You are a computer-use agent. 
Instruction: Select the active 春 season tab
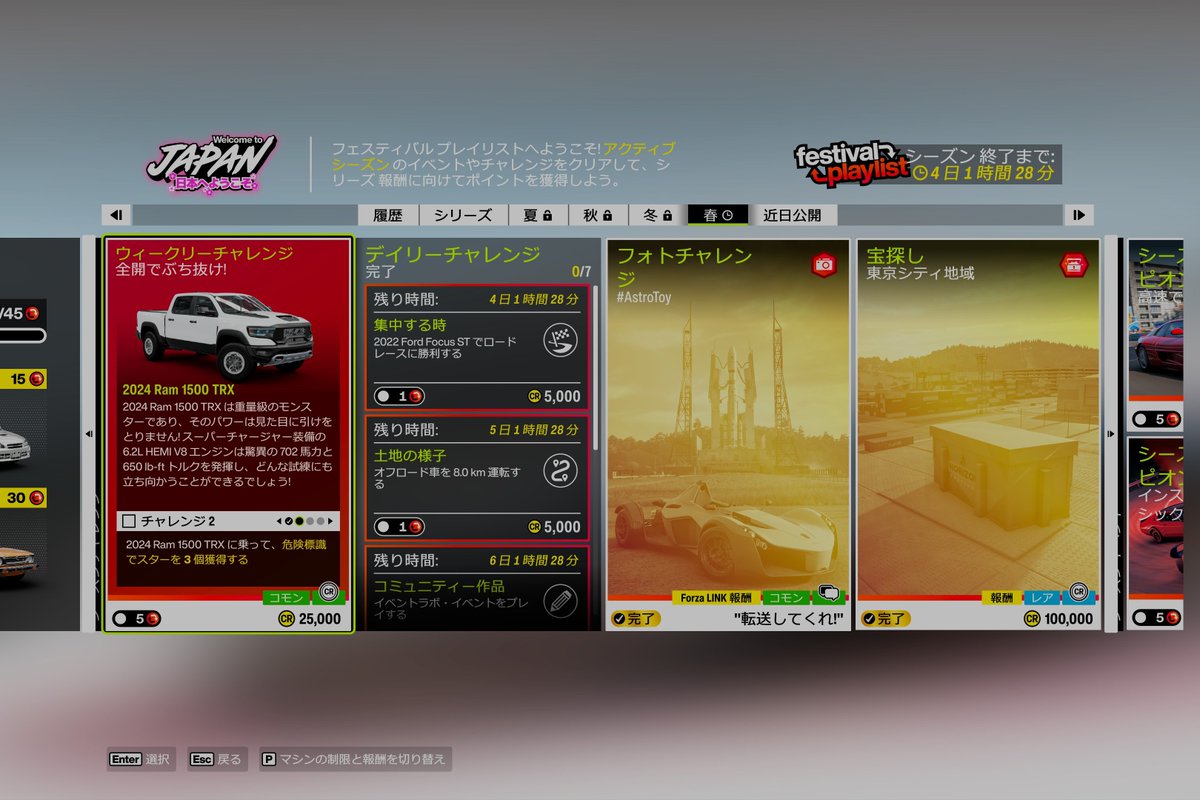tap(718, 215)
